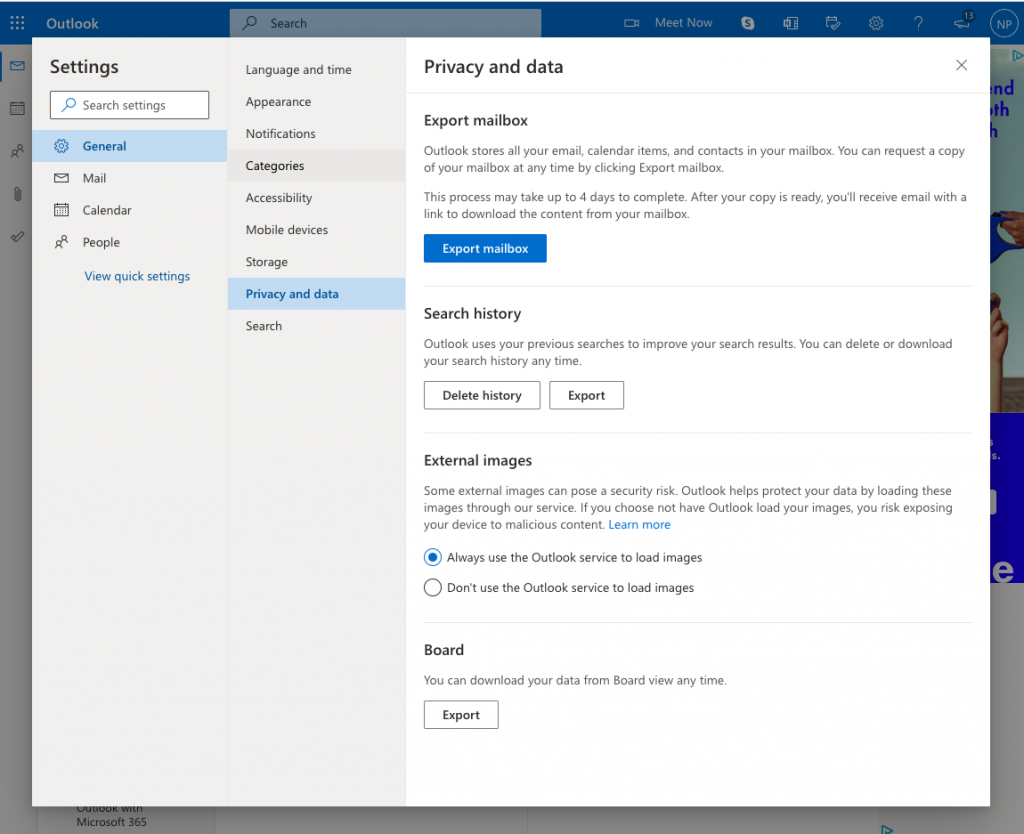Focus the Search settings field
This screenshot has width=1024, height=834.
tap(129, 105)
